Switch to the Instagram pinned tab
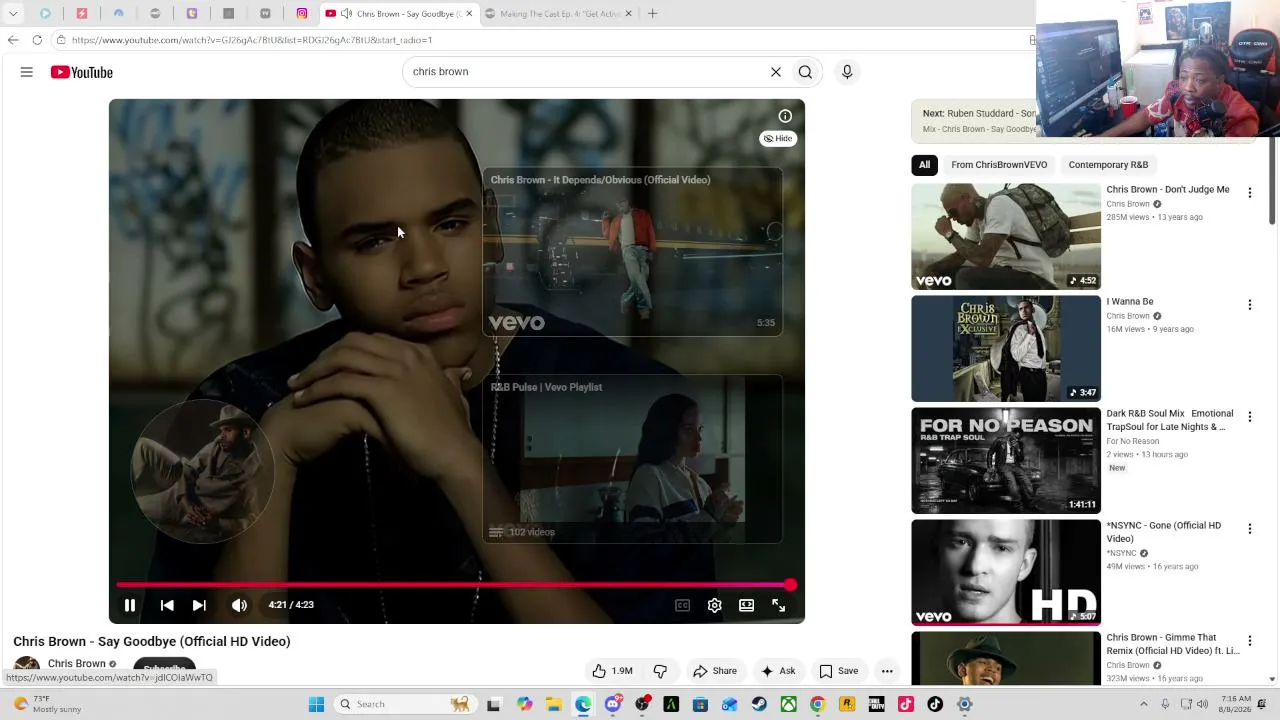 [x=302, y=14]
